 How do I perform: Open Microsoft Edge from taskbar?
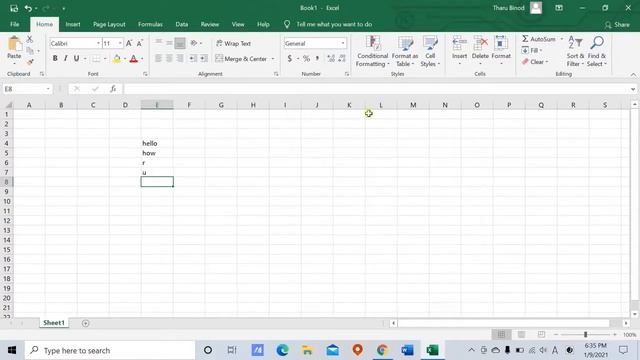[x=282, y=350]
